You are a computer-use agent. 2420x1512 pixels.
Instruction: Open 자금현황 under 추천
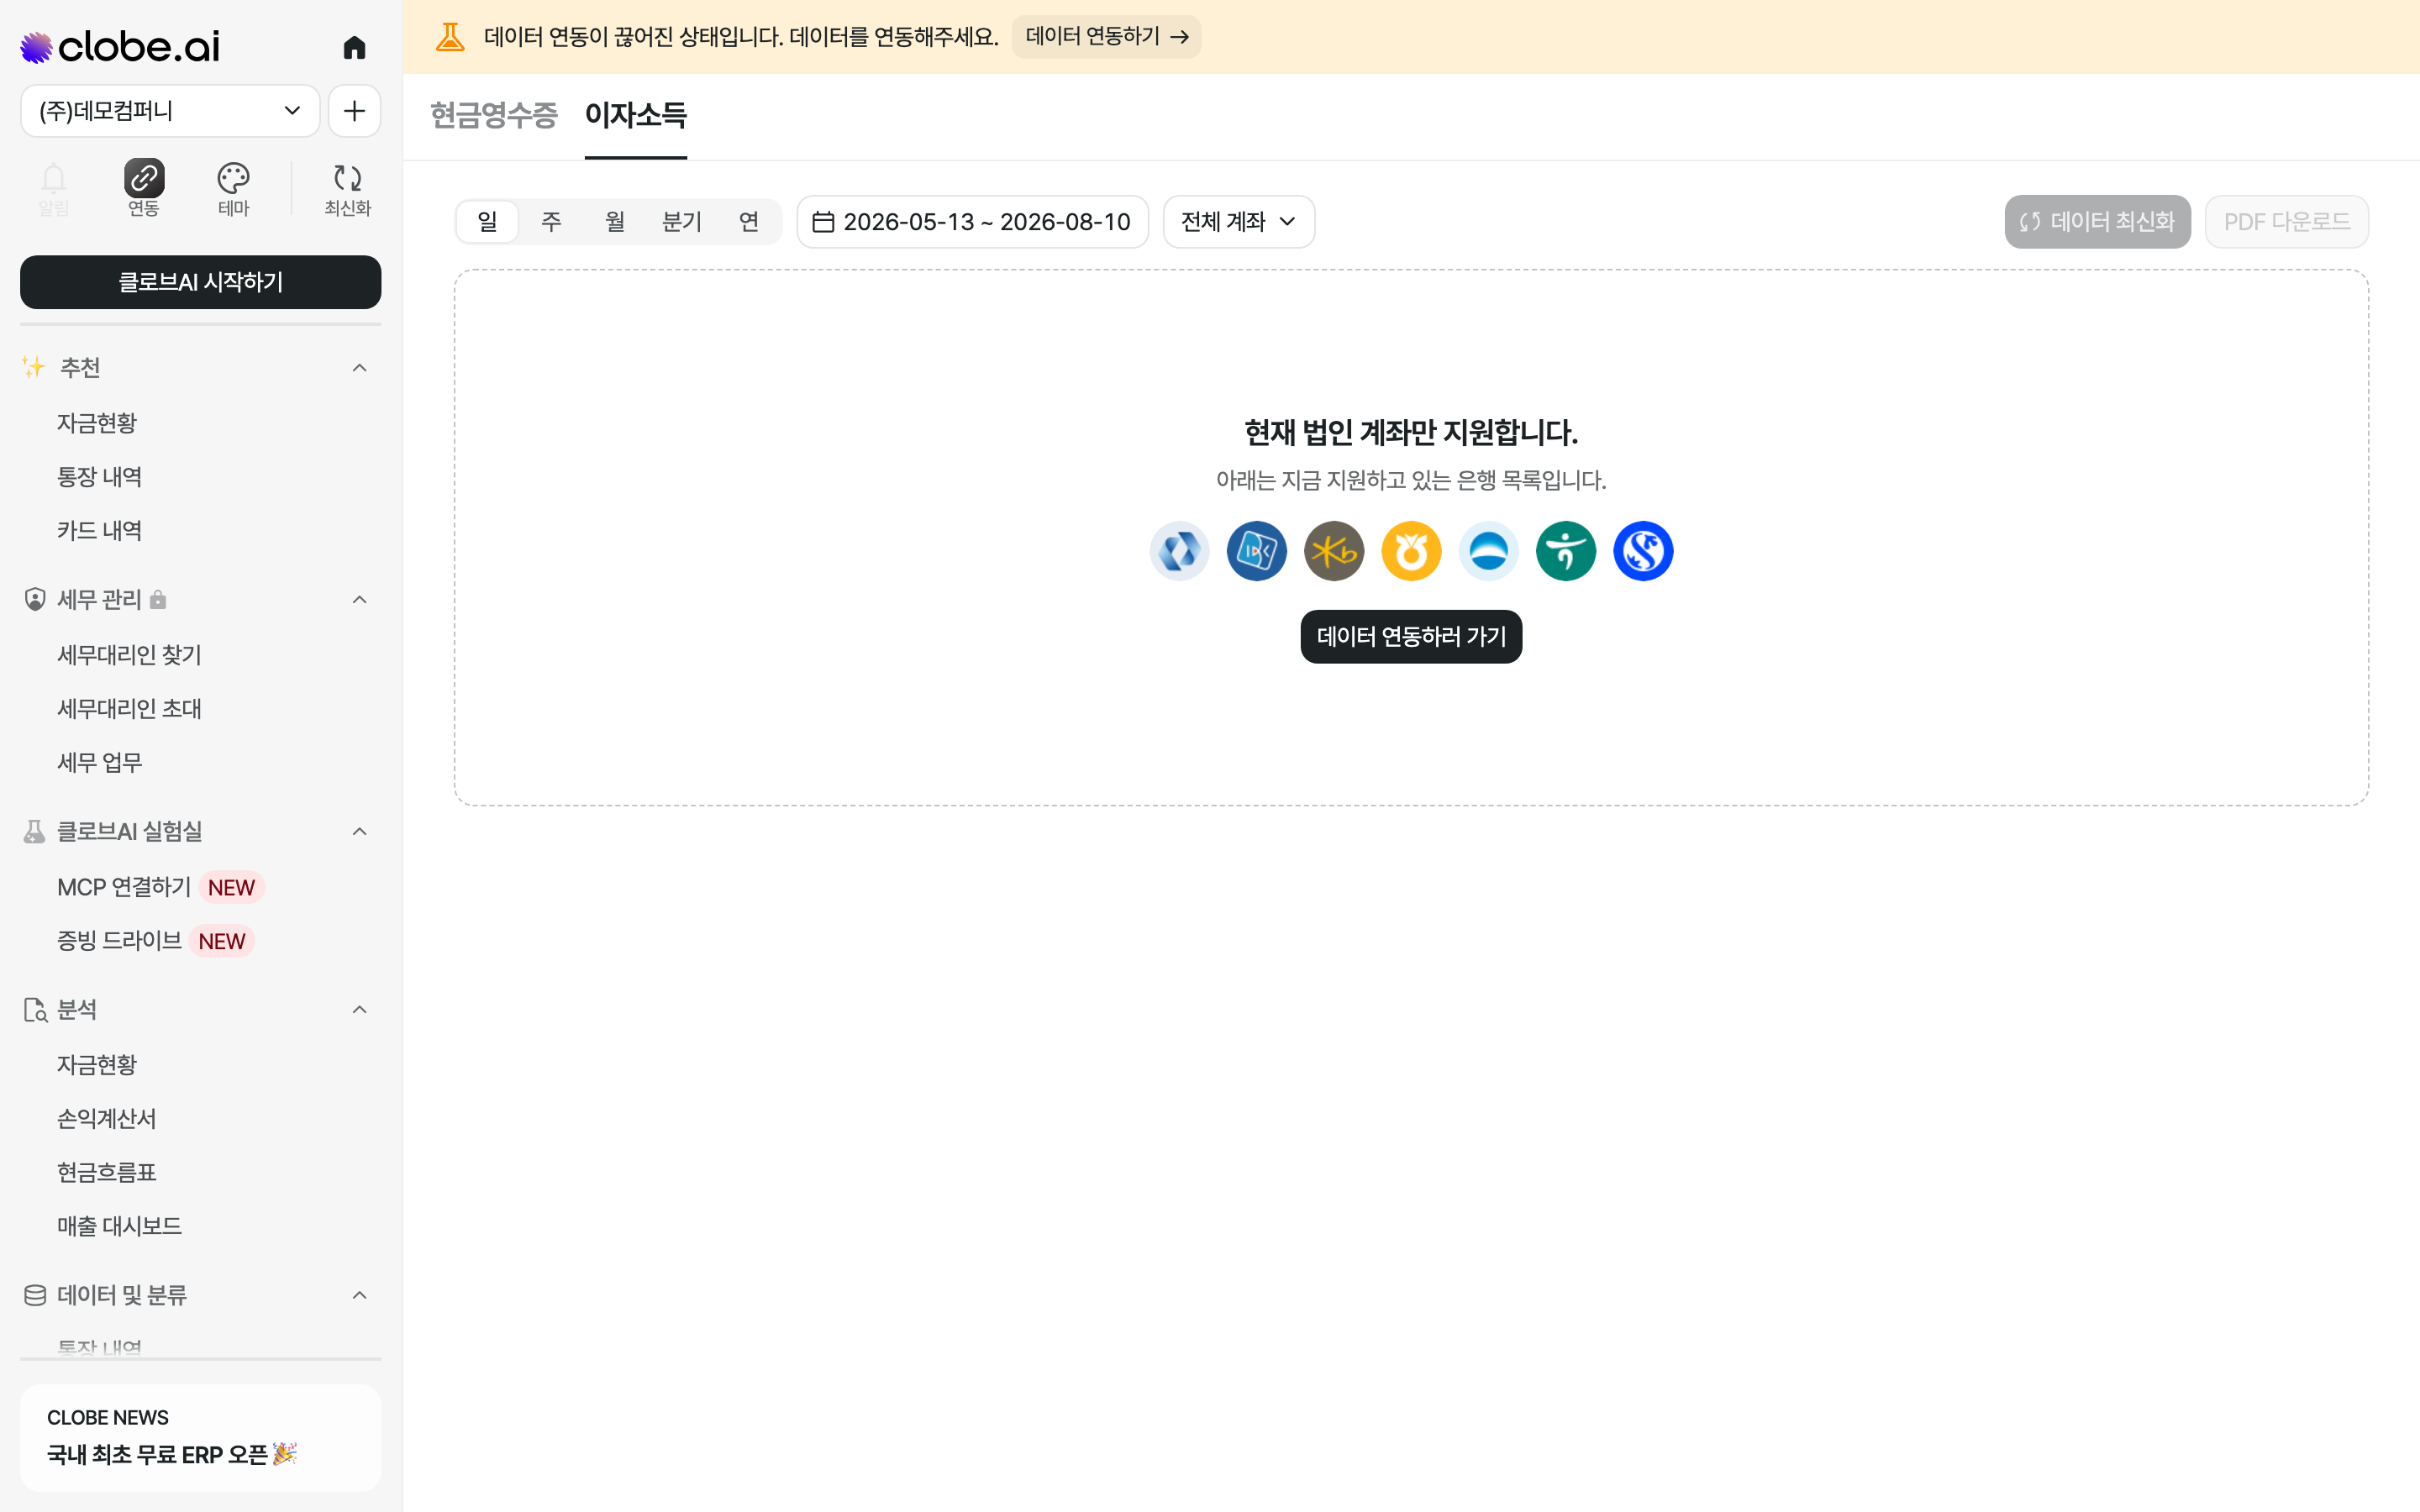tap(96, 424)
